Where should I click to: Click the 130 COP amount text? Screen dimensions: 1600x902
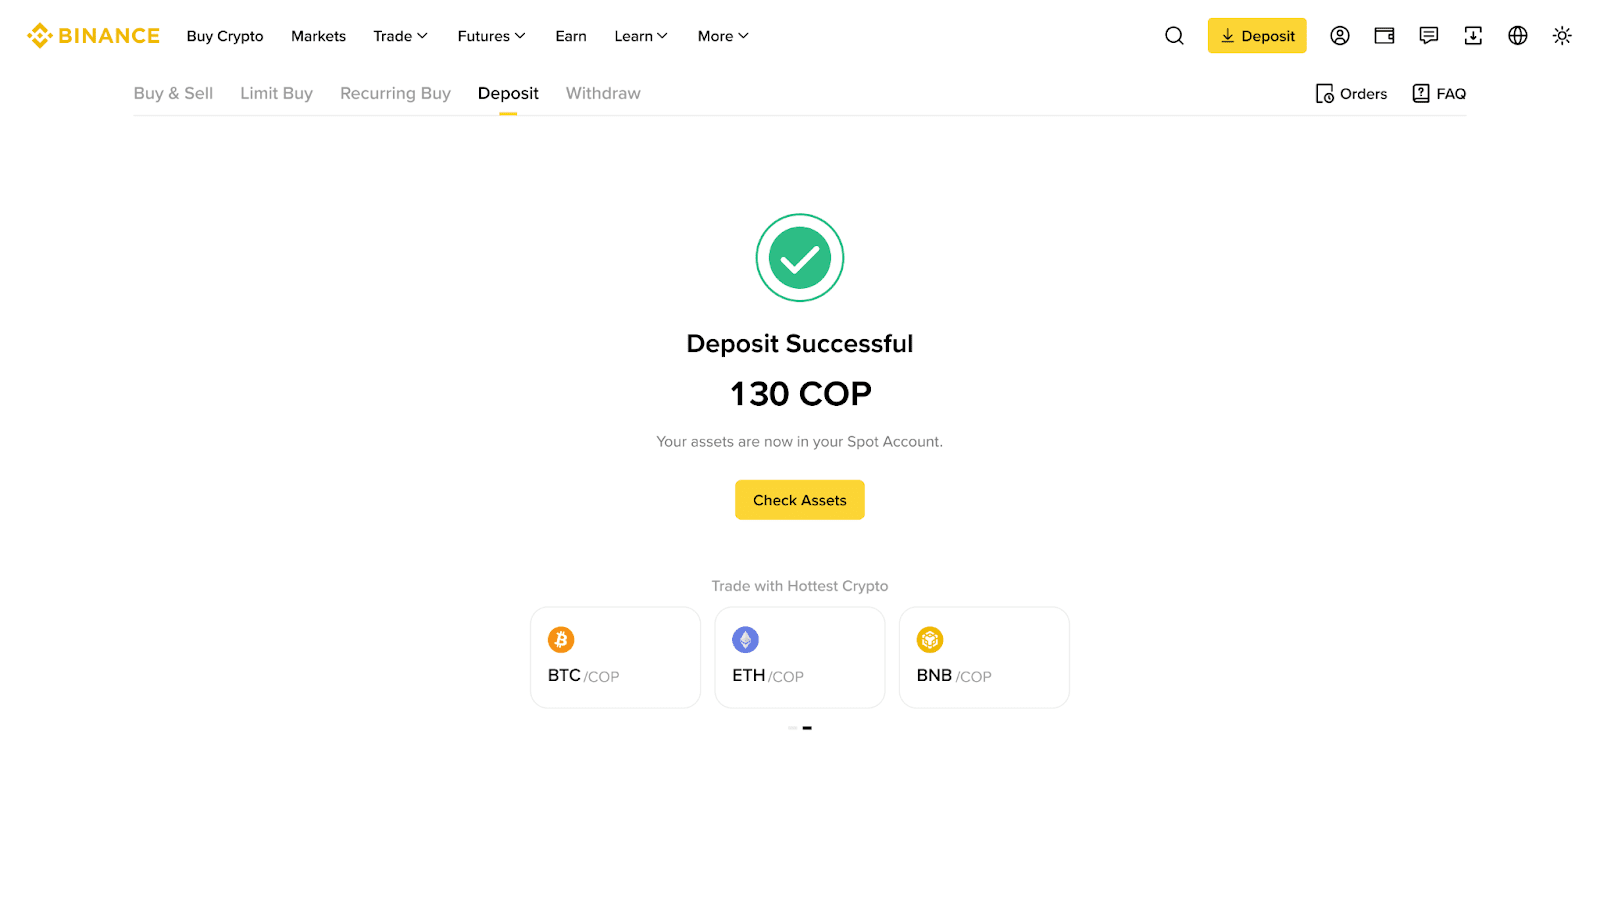pyautogui.click(x=801, y=394)
